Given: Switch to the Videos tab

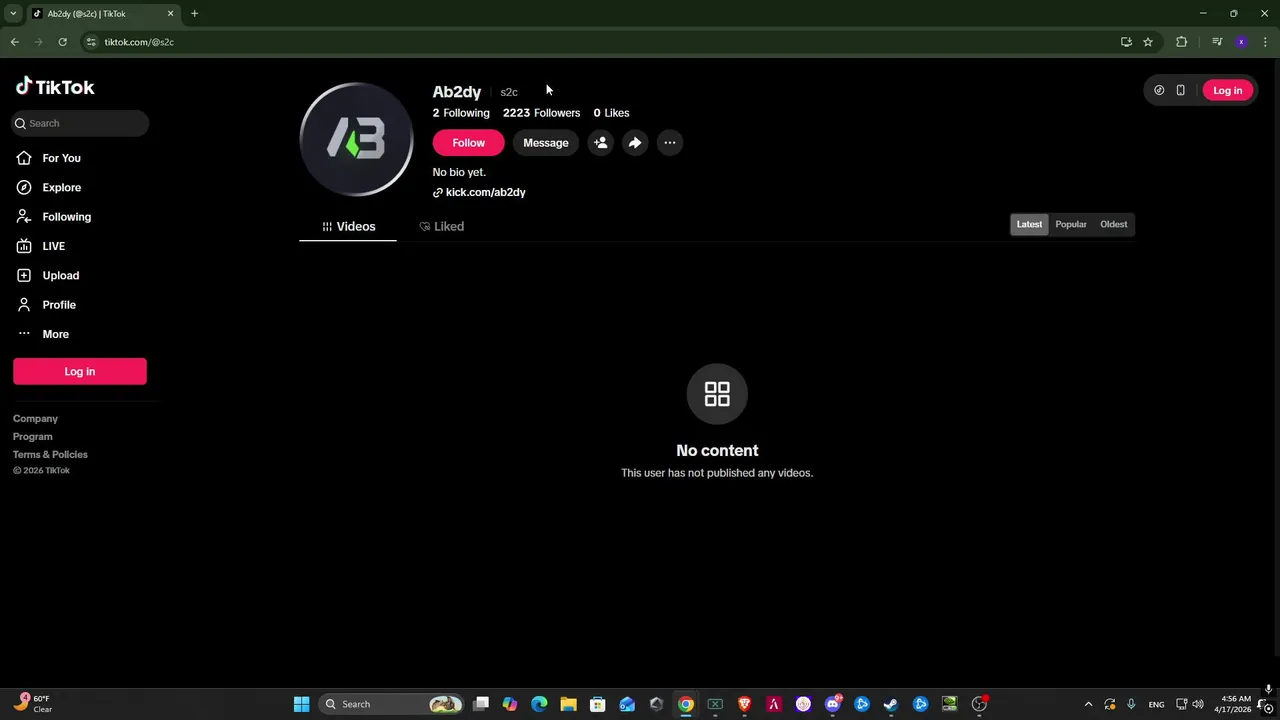Looking at the screenshot, I should 348,227.
